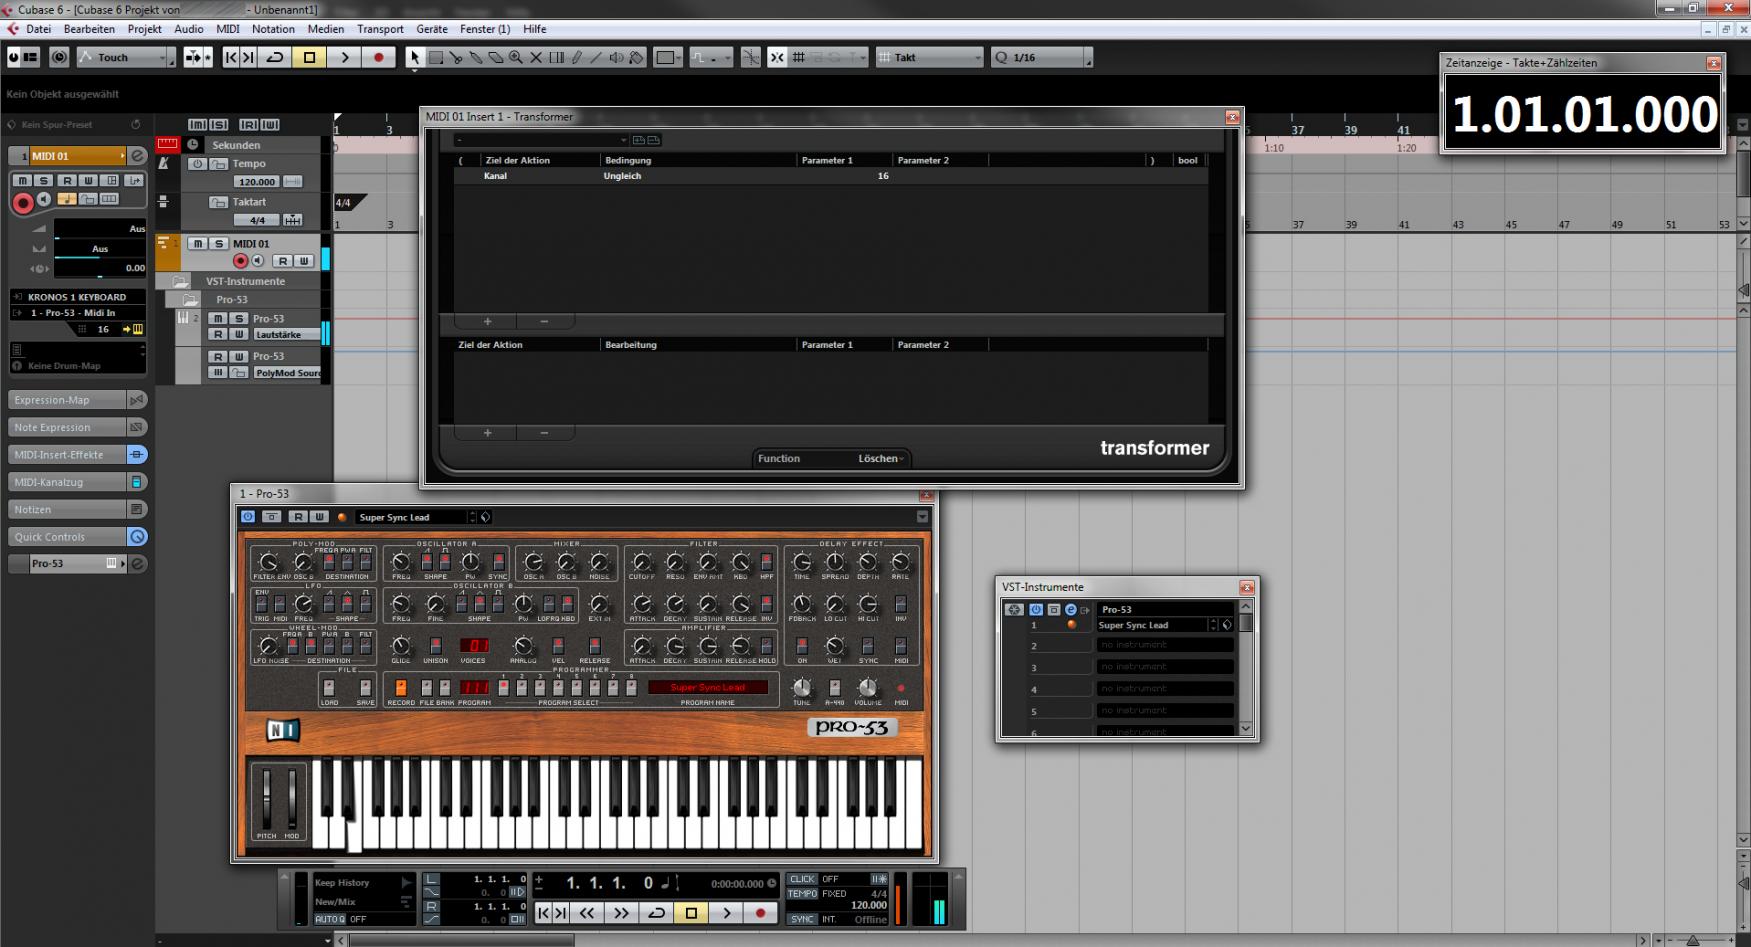Click the Pro-53 SAVE file button
Viewport: 1751px width, 947px height.
click(x=365, y=688)
